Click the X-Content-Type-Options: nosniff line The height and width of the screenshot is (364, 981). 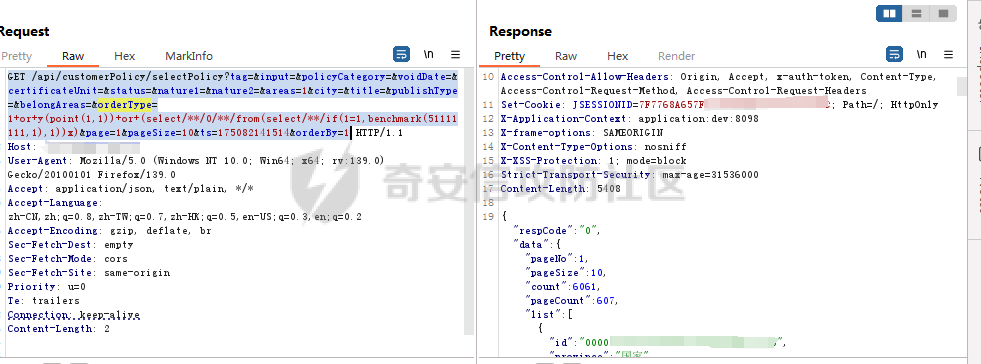593,146
